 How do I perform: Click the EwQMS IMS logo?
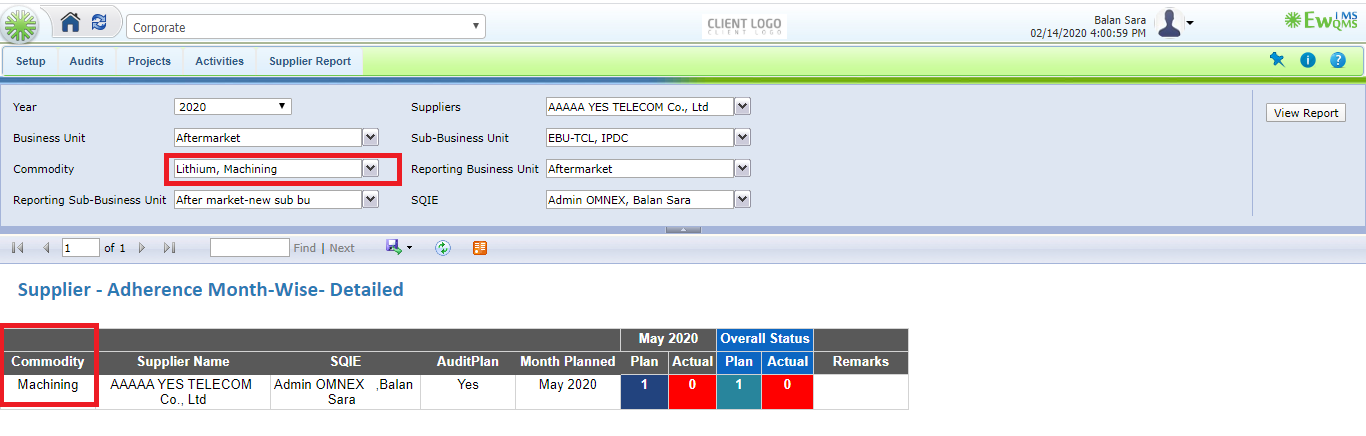click(1321, 20)
